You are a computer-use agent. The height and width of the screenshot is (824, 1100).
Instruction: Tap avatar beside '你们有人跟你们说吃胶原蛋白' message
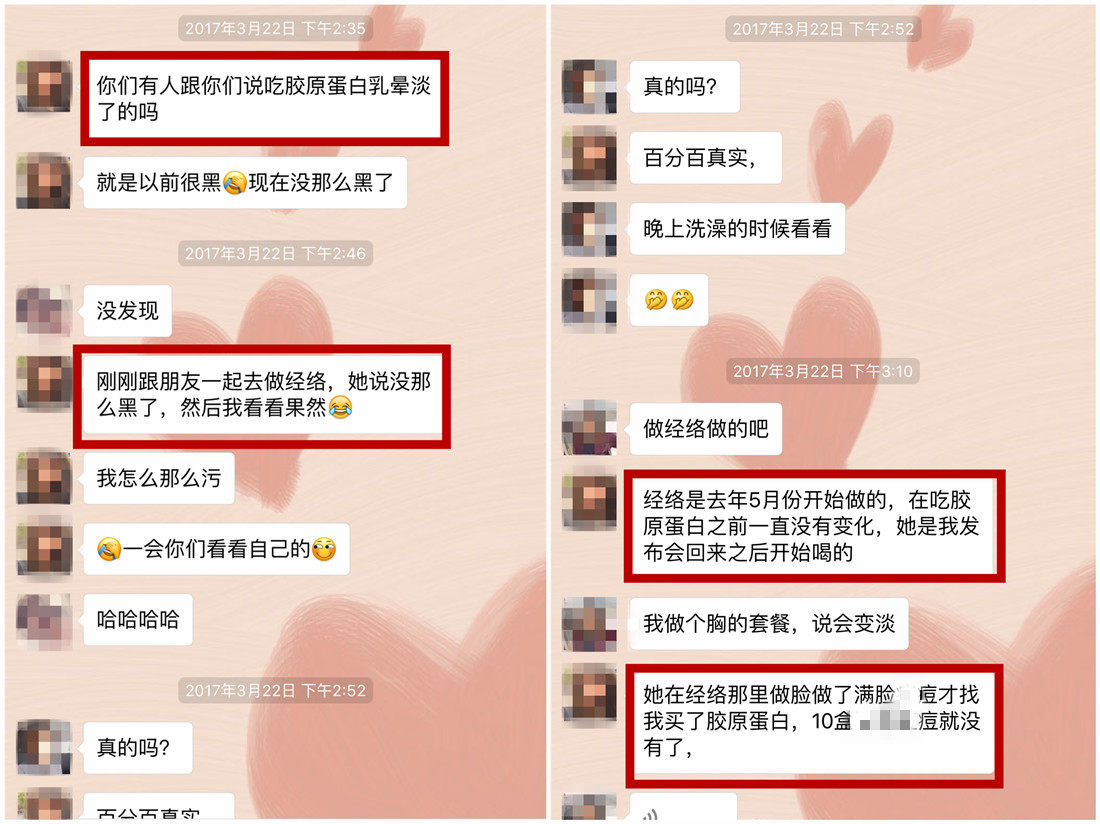(43, 86)
